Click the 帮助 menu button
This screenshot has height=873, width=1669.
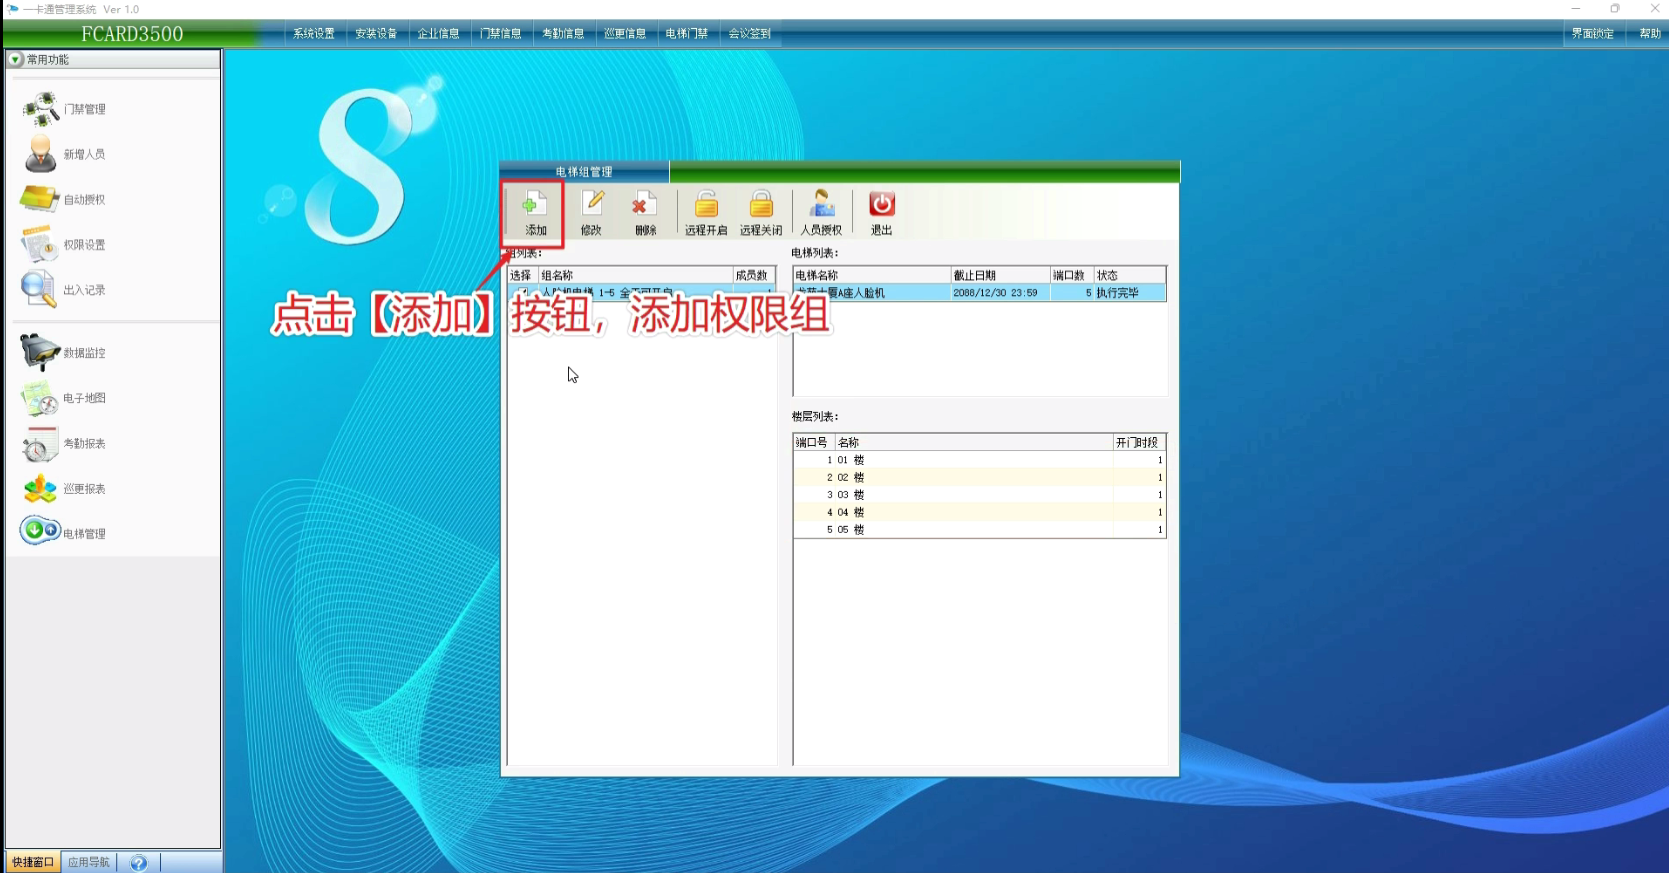pos(1649,34)
